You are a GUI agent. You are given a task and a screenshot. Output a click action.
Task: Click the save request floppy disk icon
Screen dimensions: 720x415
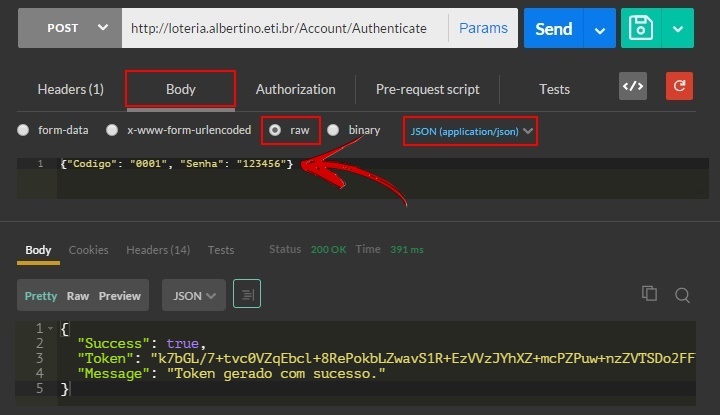tap(641, 28)
